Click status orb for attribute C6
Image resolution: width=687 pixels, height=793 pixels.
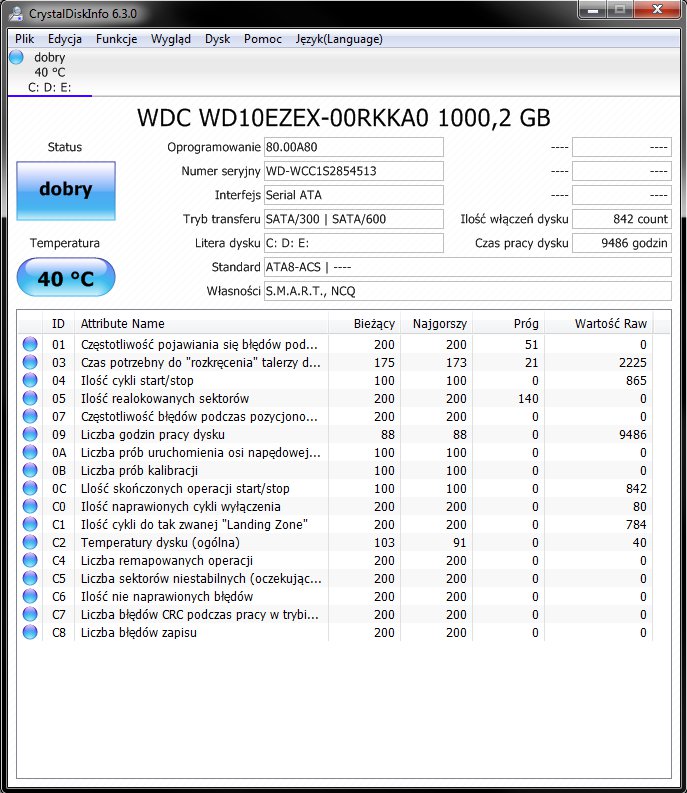tap(30, 596)
